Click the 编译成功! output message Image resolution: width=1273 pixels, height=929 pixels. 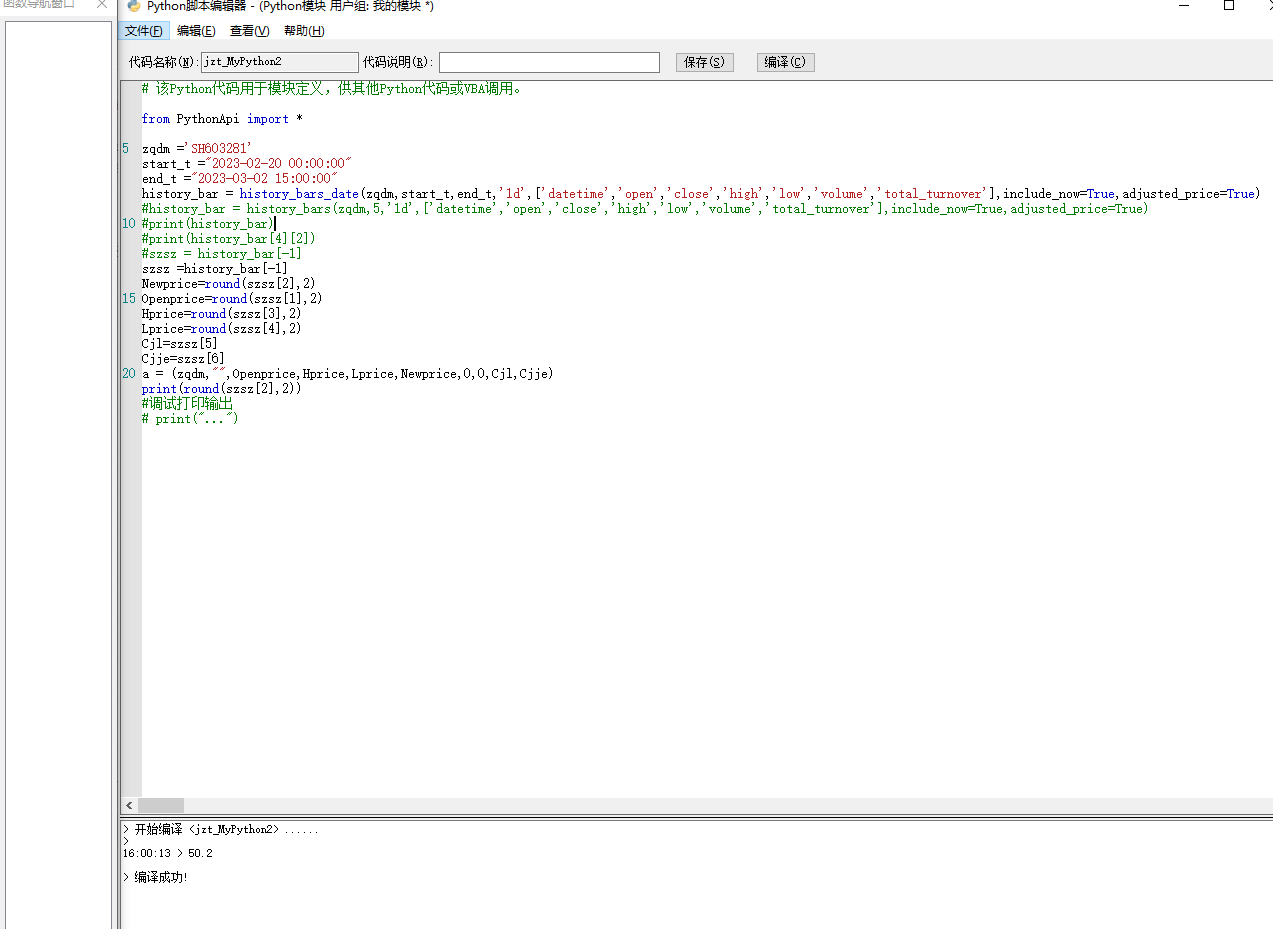click(155, 877)
